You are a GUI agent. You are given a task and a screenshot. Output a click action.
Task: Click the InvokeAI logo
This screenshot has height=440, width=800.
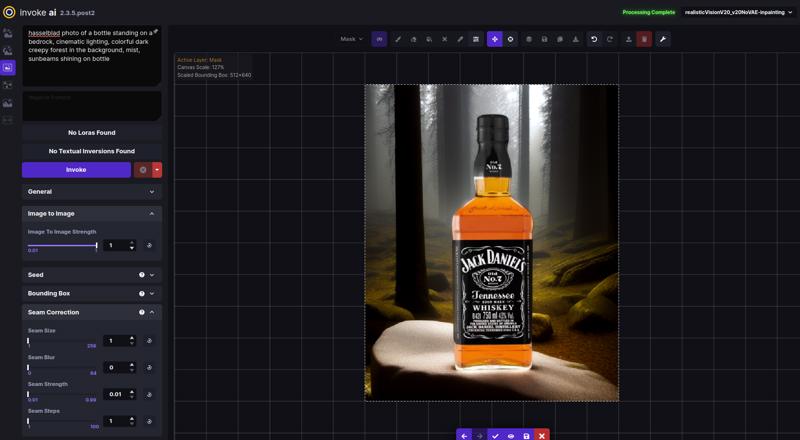(x=9, y=12)
